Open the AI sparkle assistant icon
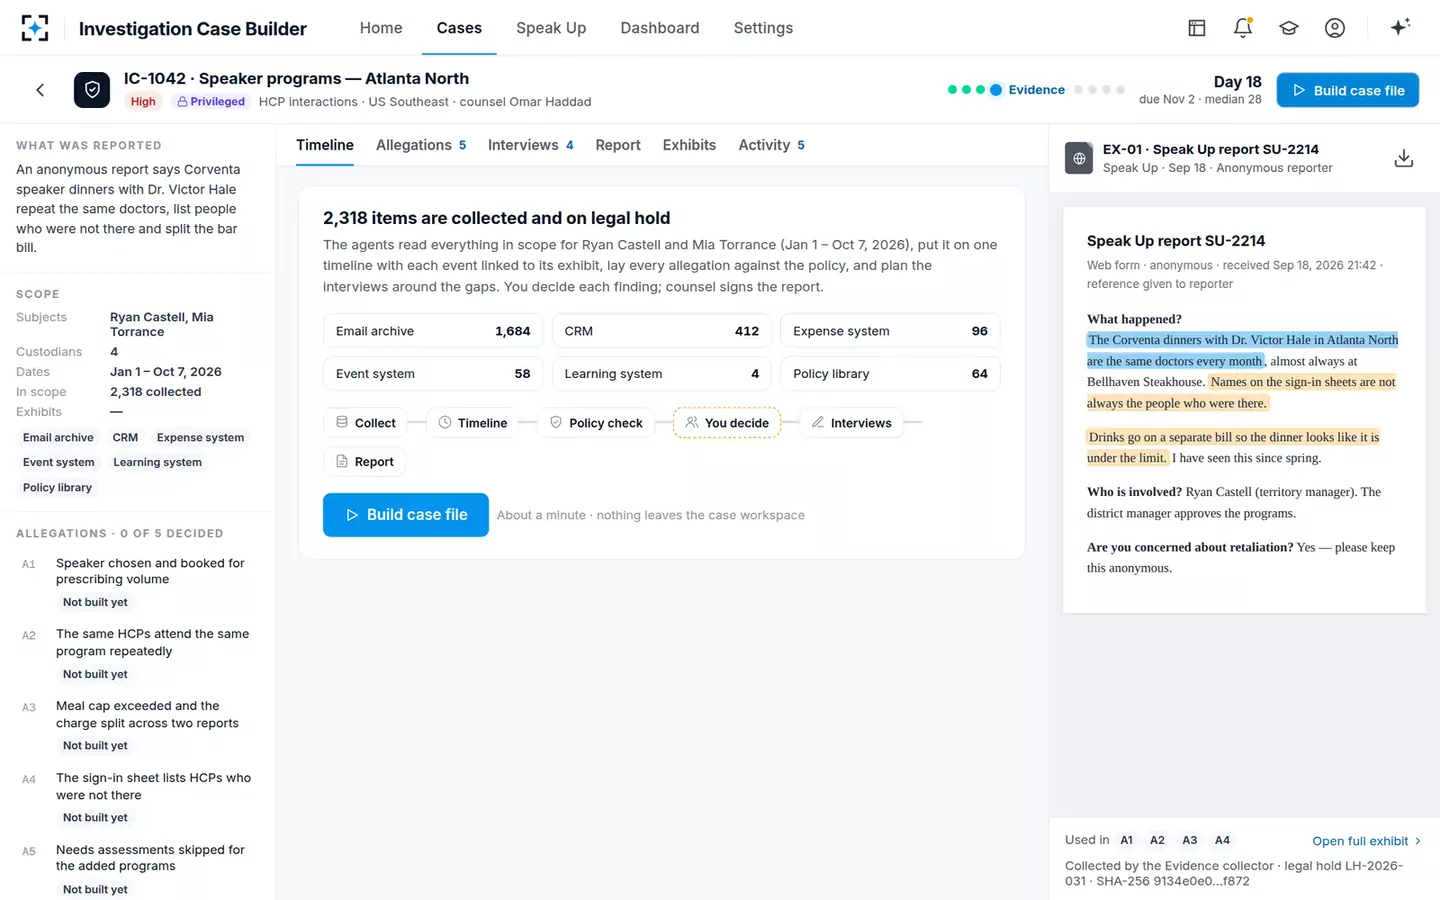 1400,27
